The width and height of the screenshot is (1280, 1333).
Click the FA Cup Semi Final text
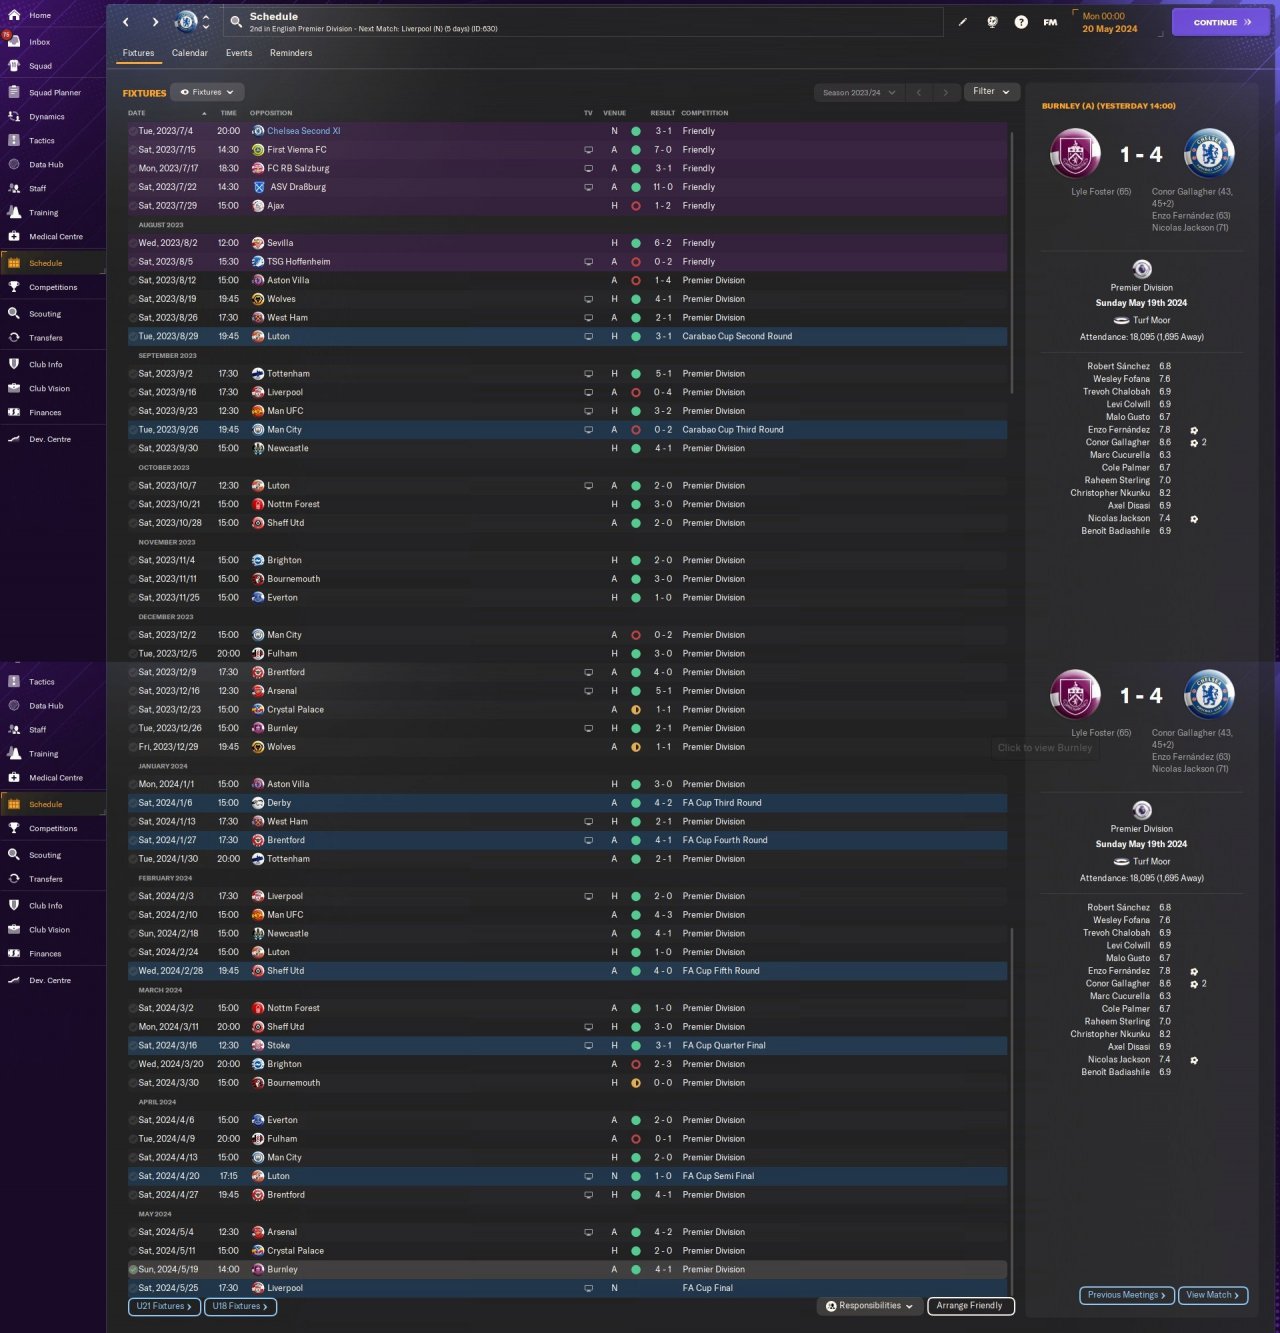(x=718, y=1176)
